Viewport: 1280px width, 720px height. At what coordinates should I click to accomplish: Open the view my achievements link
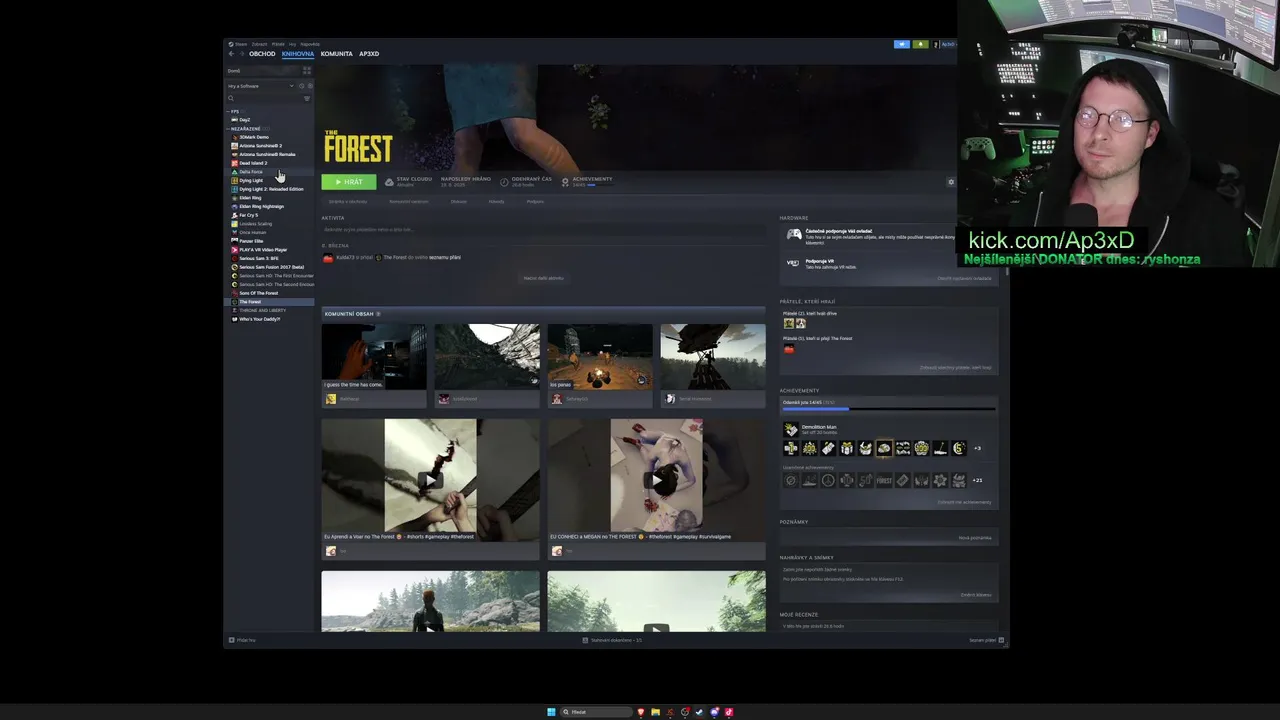(x=964, y=502)
